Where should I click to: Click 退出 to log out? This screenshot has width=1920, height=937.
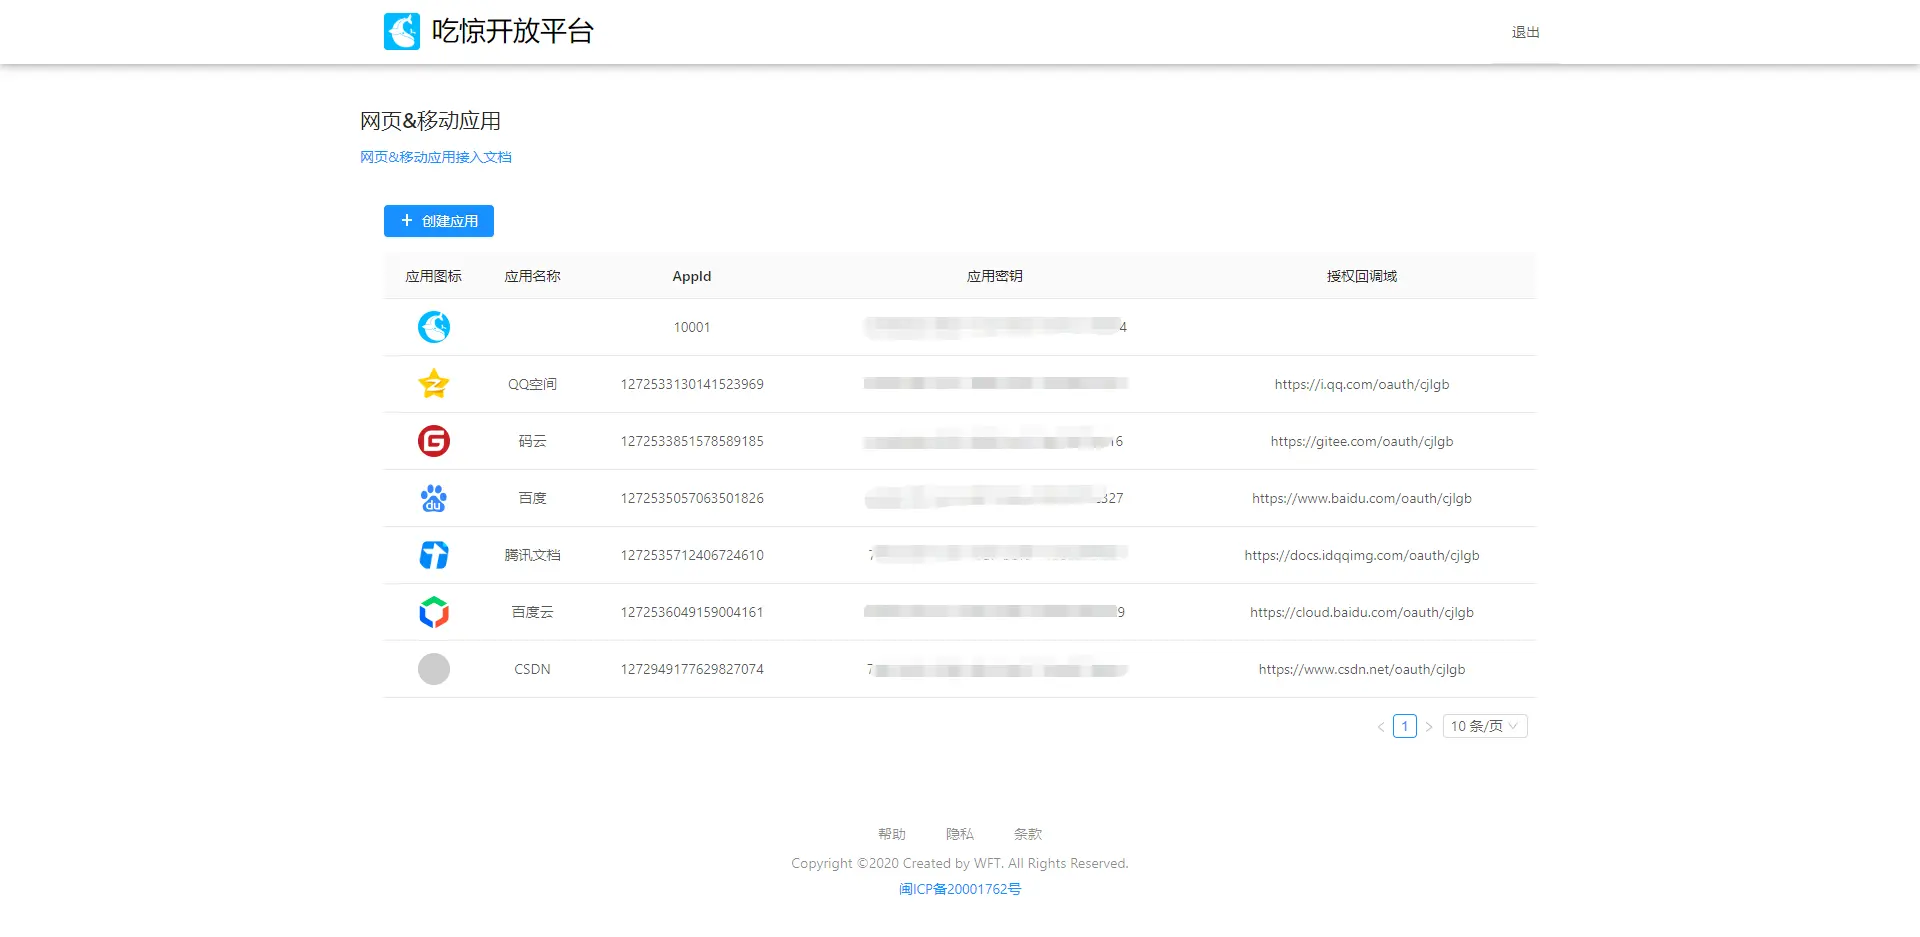(x=1526, y=32)
